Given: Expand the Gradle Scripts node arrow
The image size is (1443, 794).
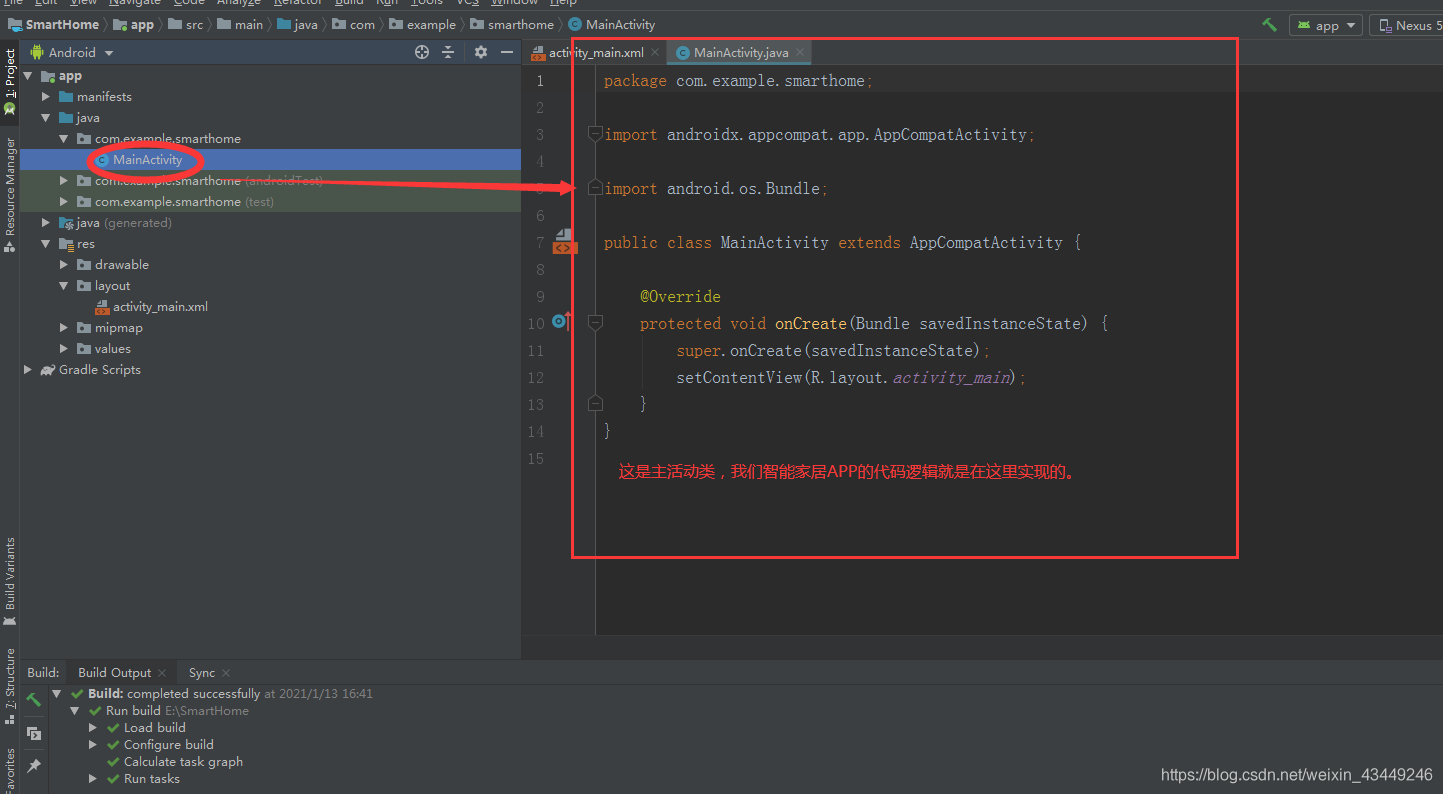Looking at the screenshot, I should (28, 370).
